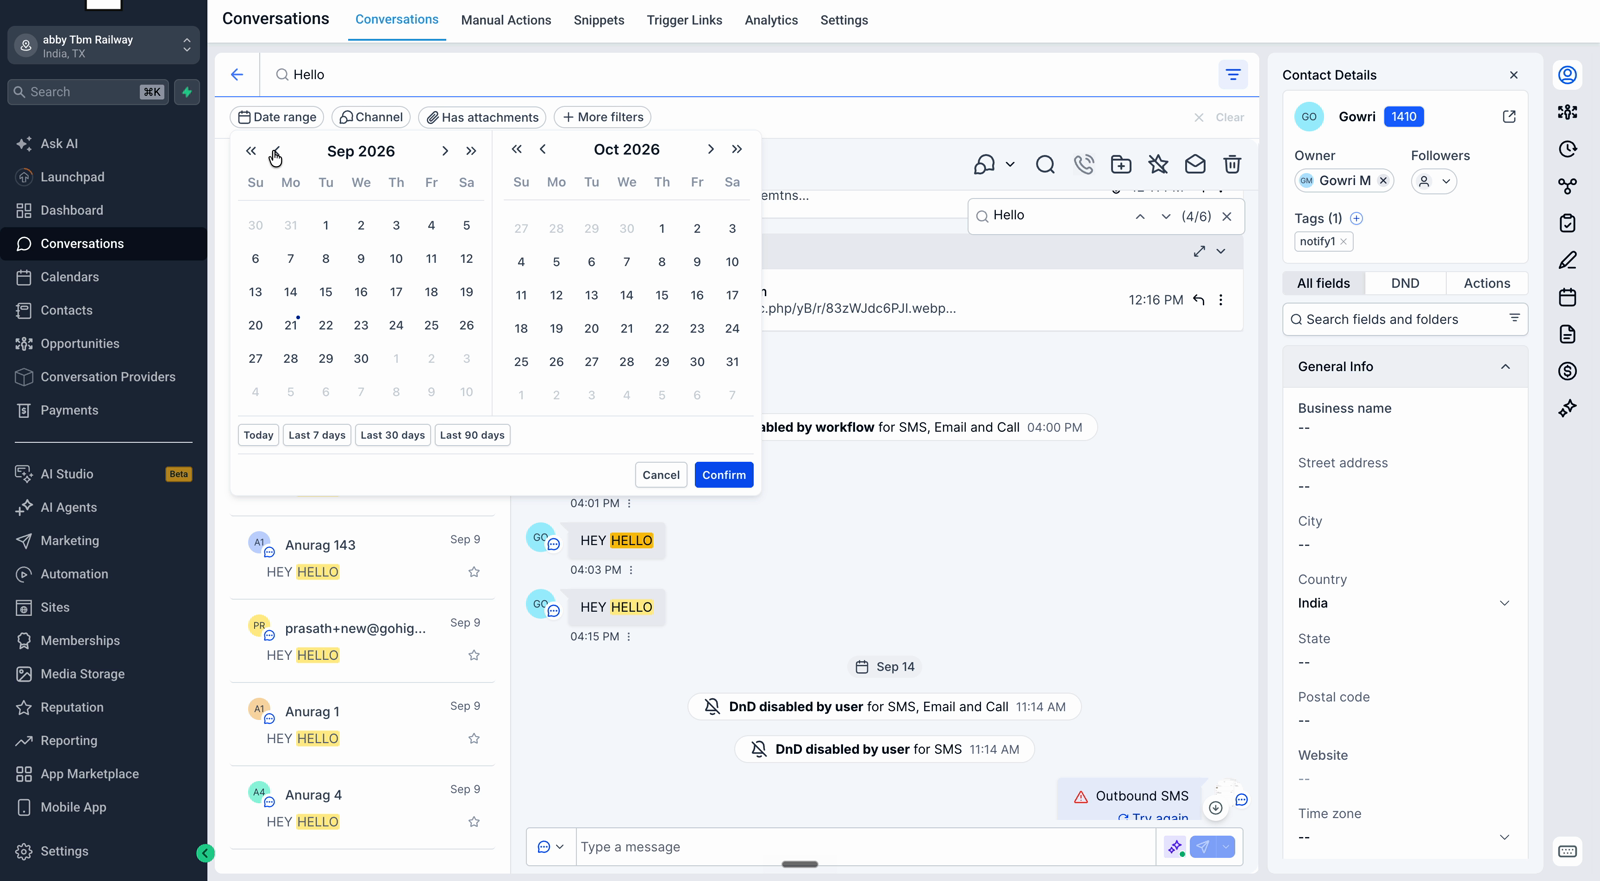Viewport: 1600px width, 881px height.
Task: Remove the notify1 tag
Action: (x=1343, y=241)
